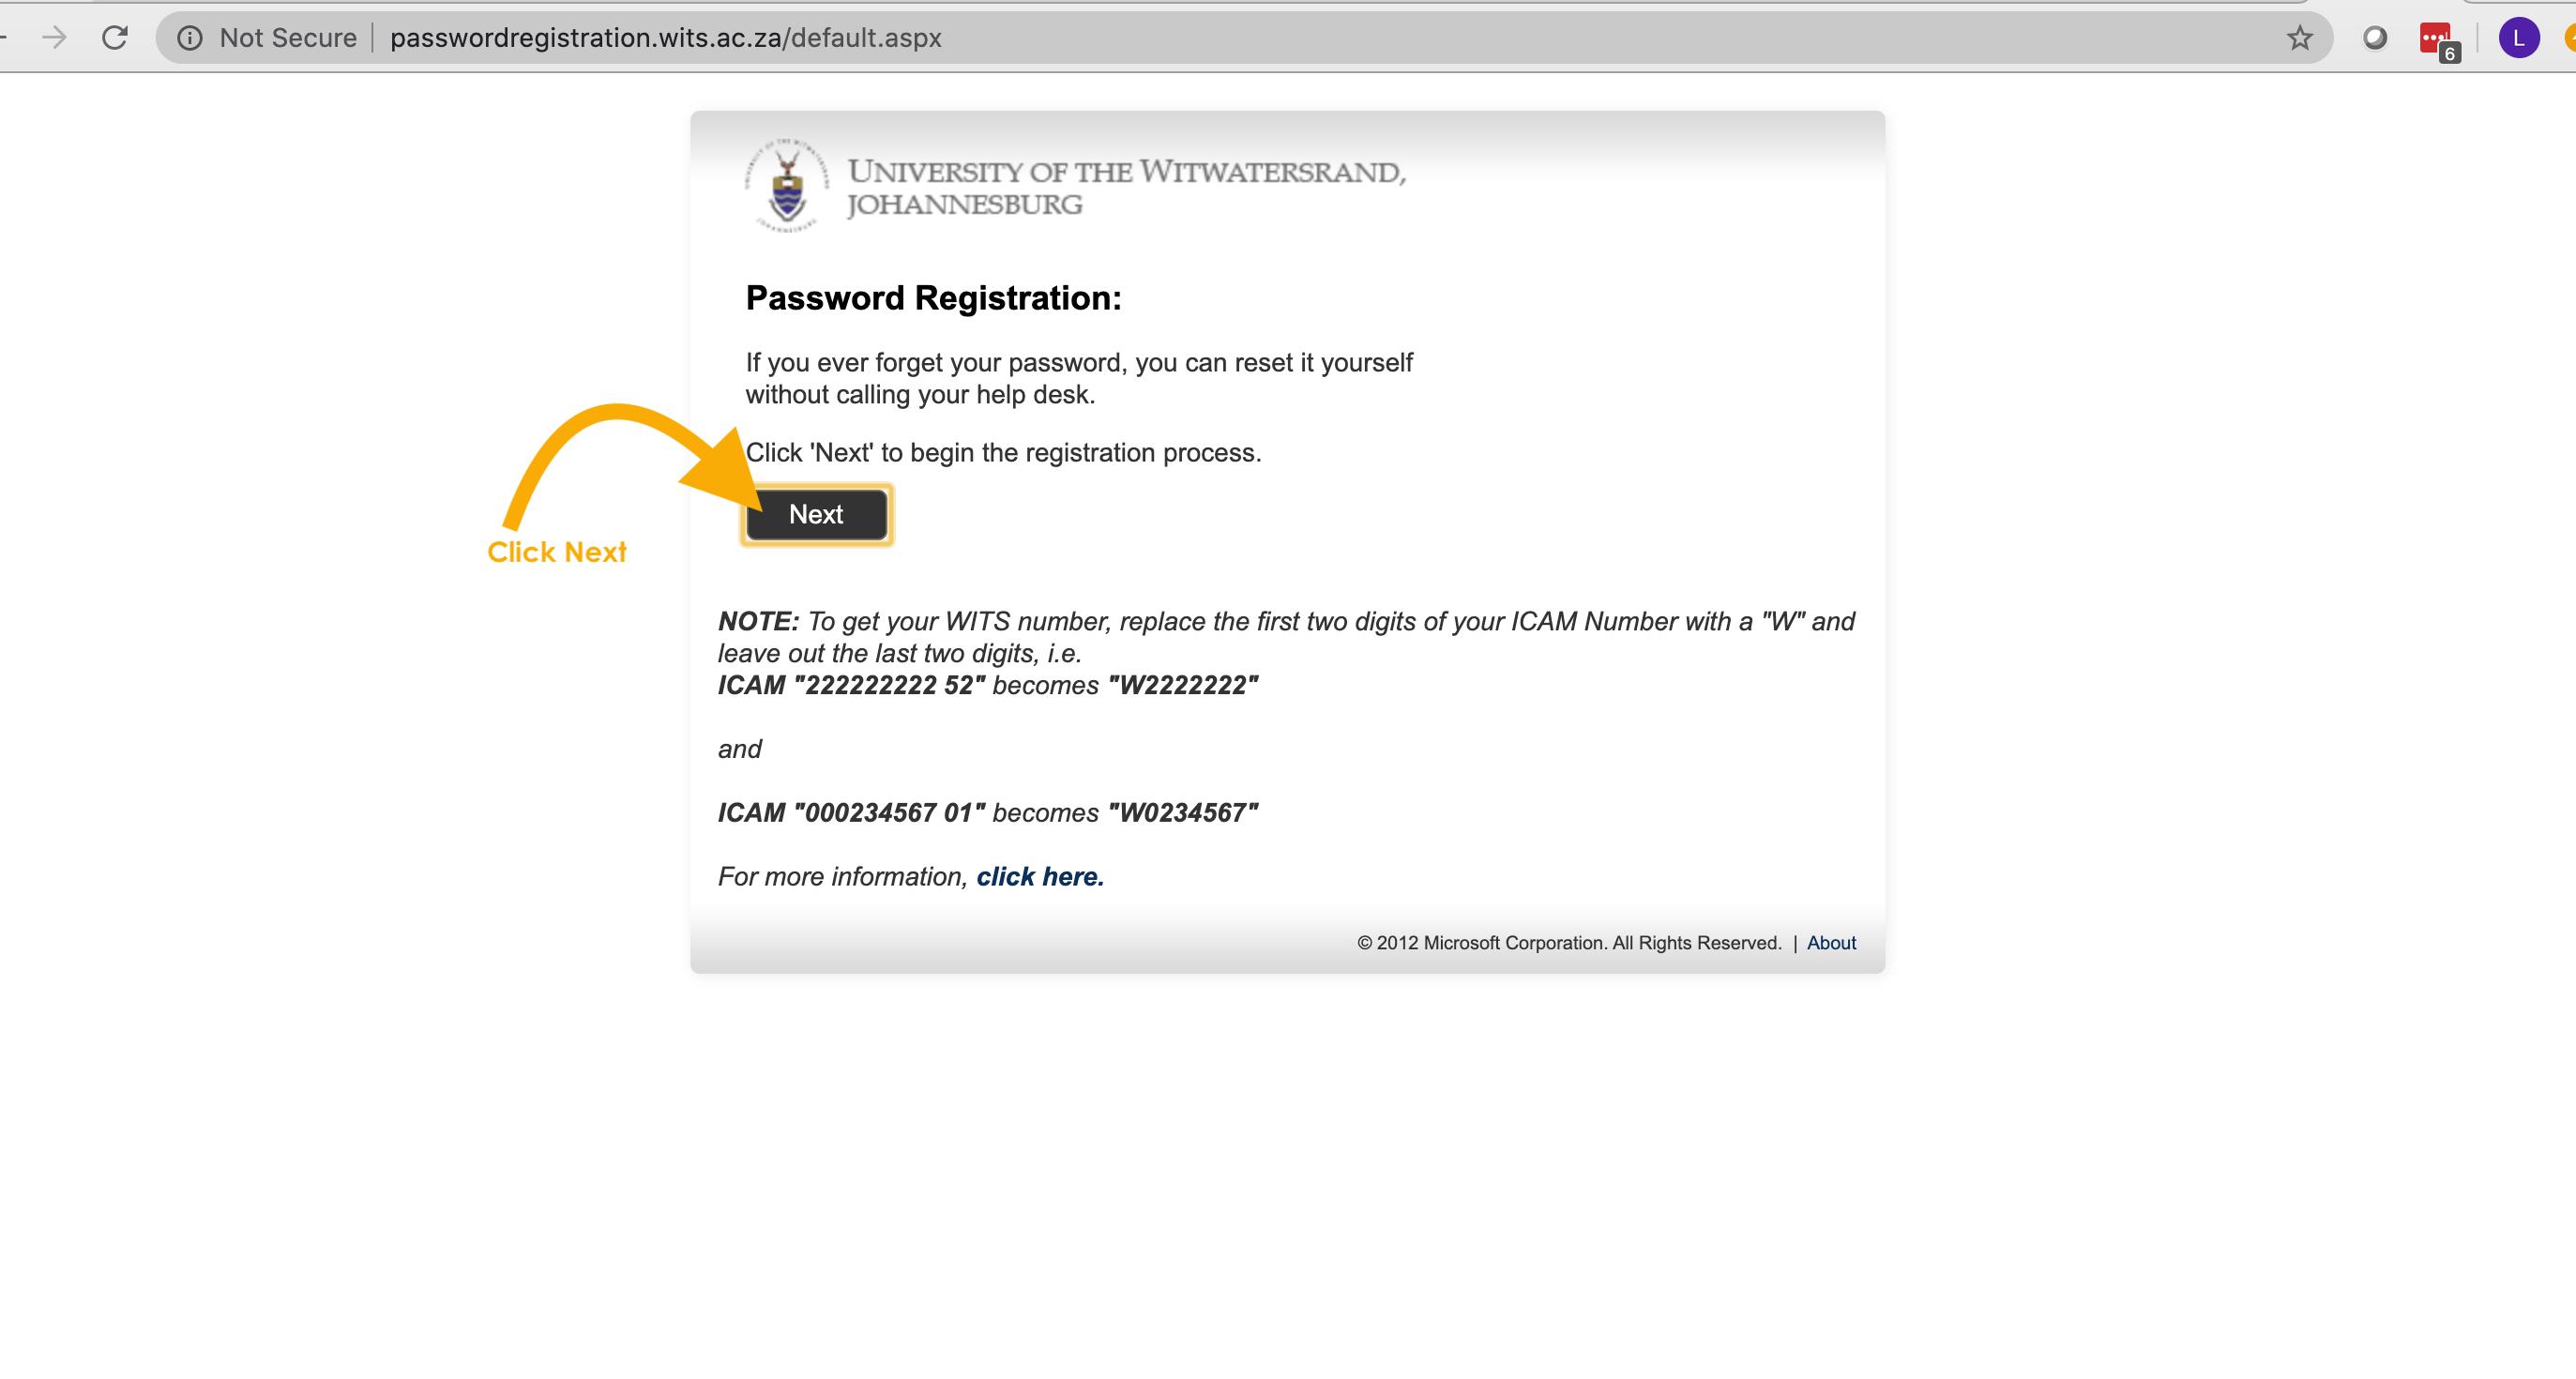The width and height of the screenshot is (2576, 1379).
Task: Click the 'Password Registration:' heading
Action: [x=934, y=298]
